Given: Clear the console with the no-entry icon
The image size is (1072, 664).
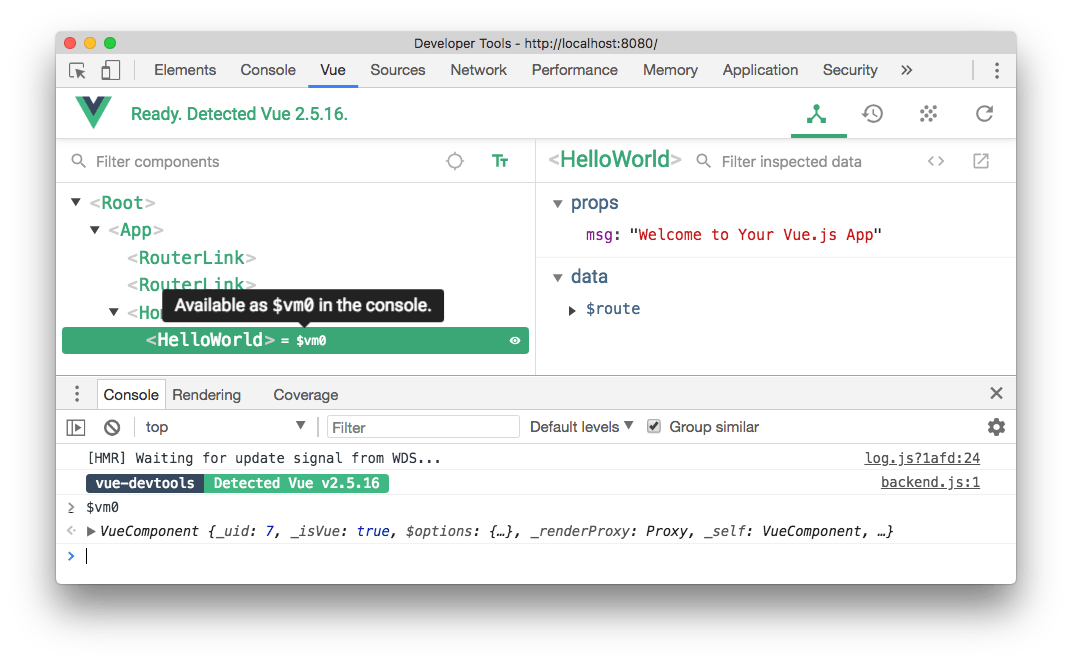Looking at the screenshot, I should 111,427.
